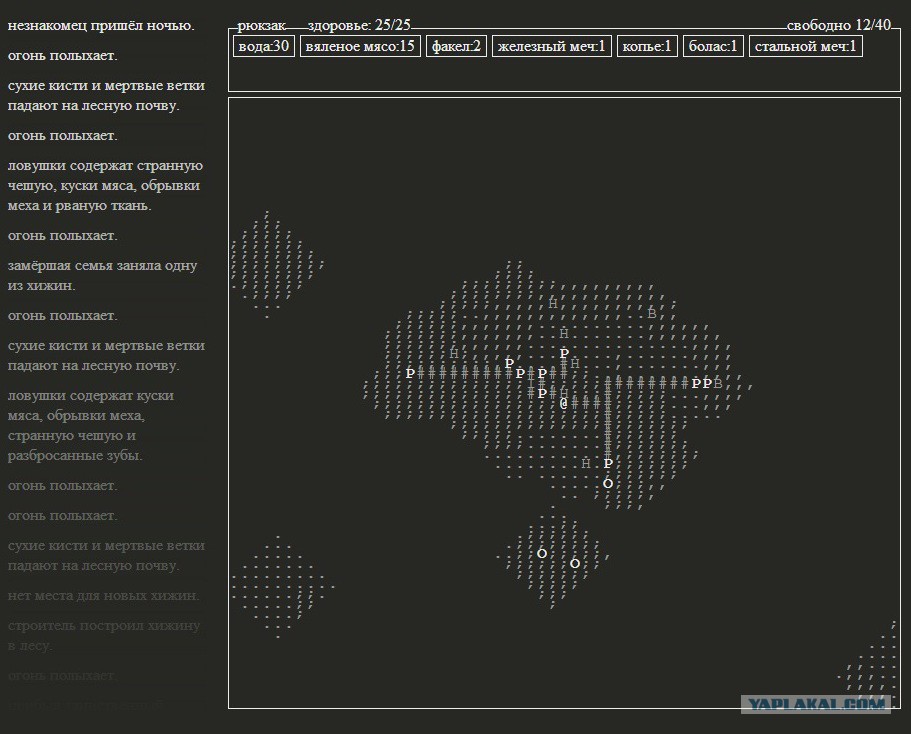Click log line 'нет места для новых хижин.'
The height and width of the screenshot is (734, 911).
(x=103, y=596)
